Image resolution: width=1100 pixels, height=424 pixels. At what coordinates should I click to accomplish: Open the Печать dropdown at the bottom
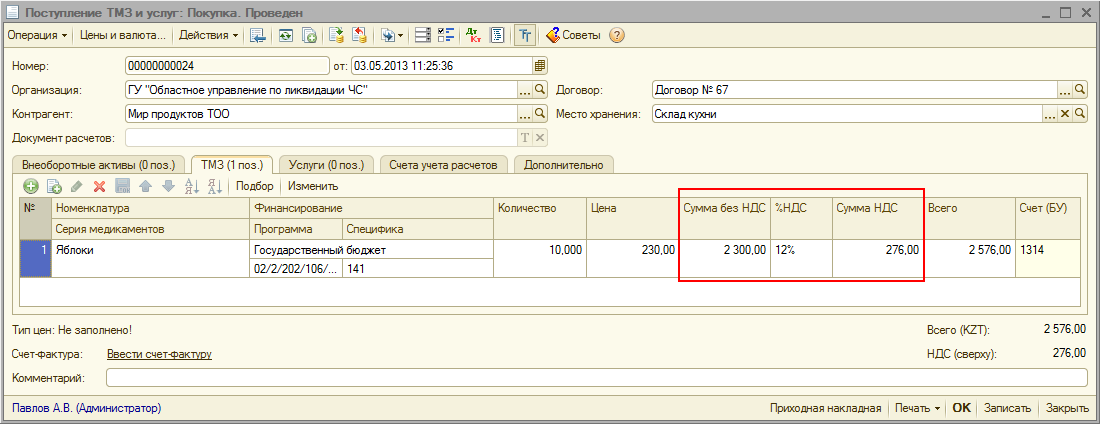pos(917,408)
